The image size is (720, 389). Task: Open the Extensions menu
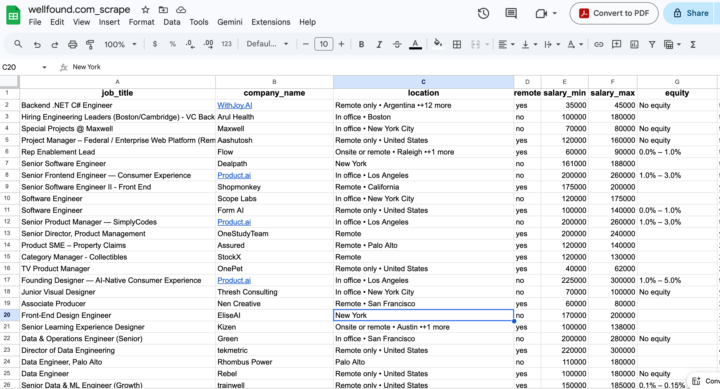tap(270, 22)
